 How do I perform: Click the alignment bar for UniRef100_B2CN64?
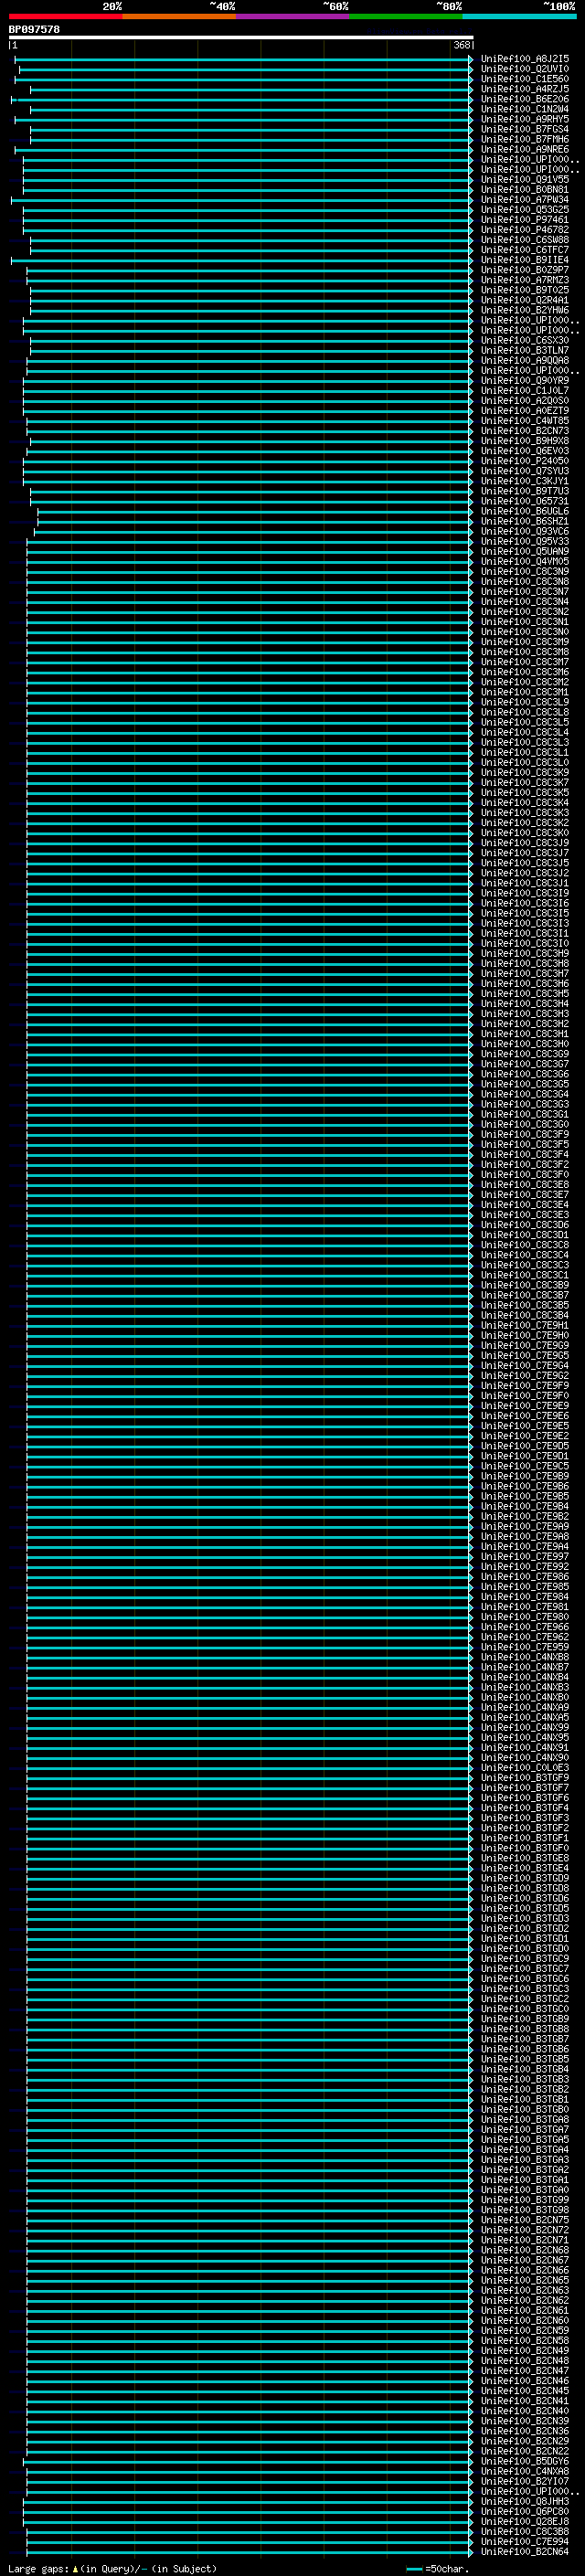[250, 2551]
